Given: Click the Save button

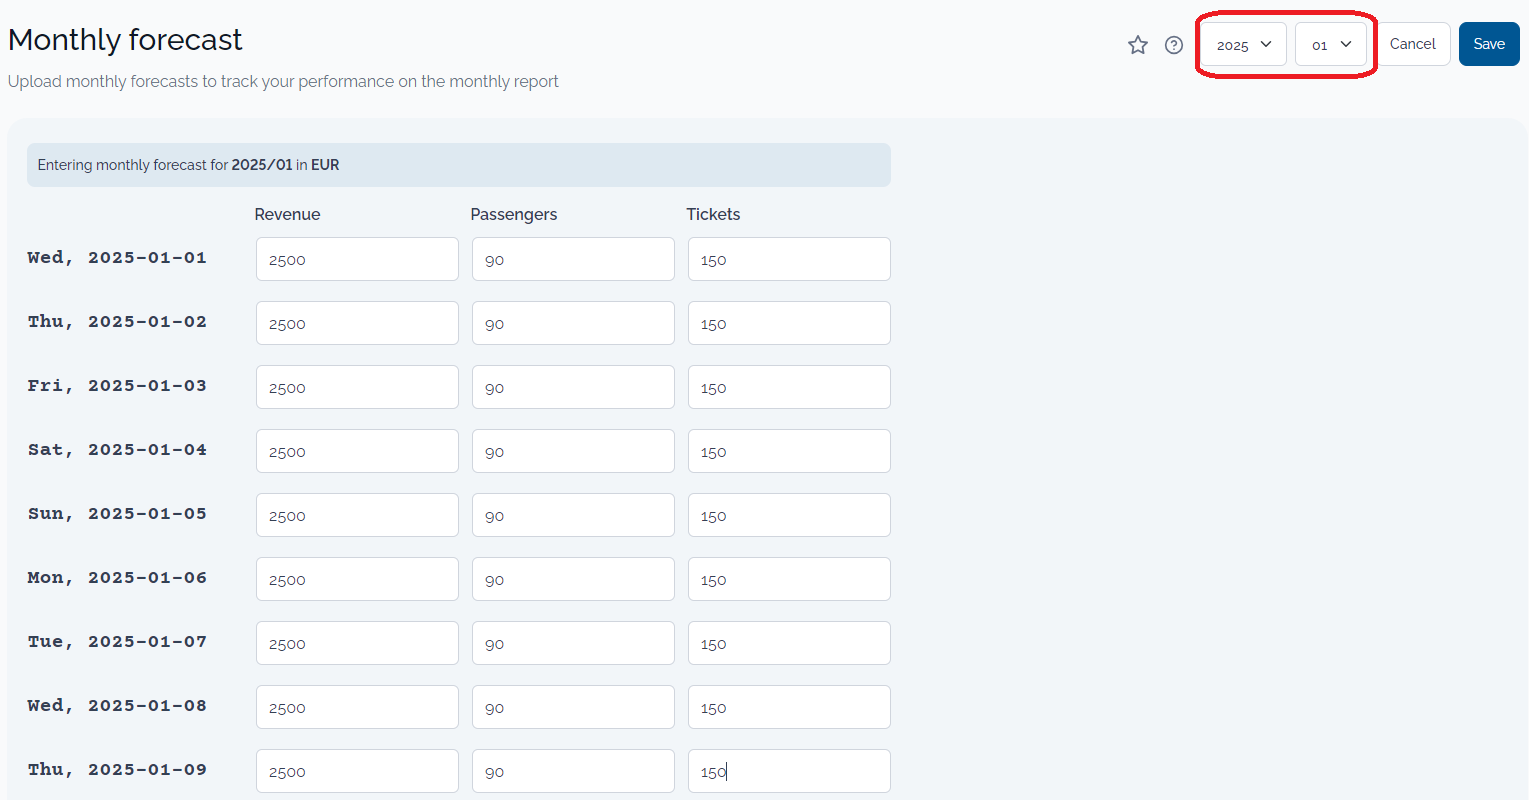Looking at the screenshot, I should click(x=1489, y=44).
